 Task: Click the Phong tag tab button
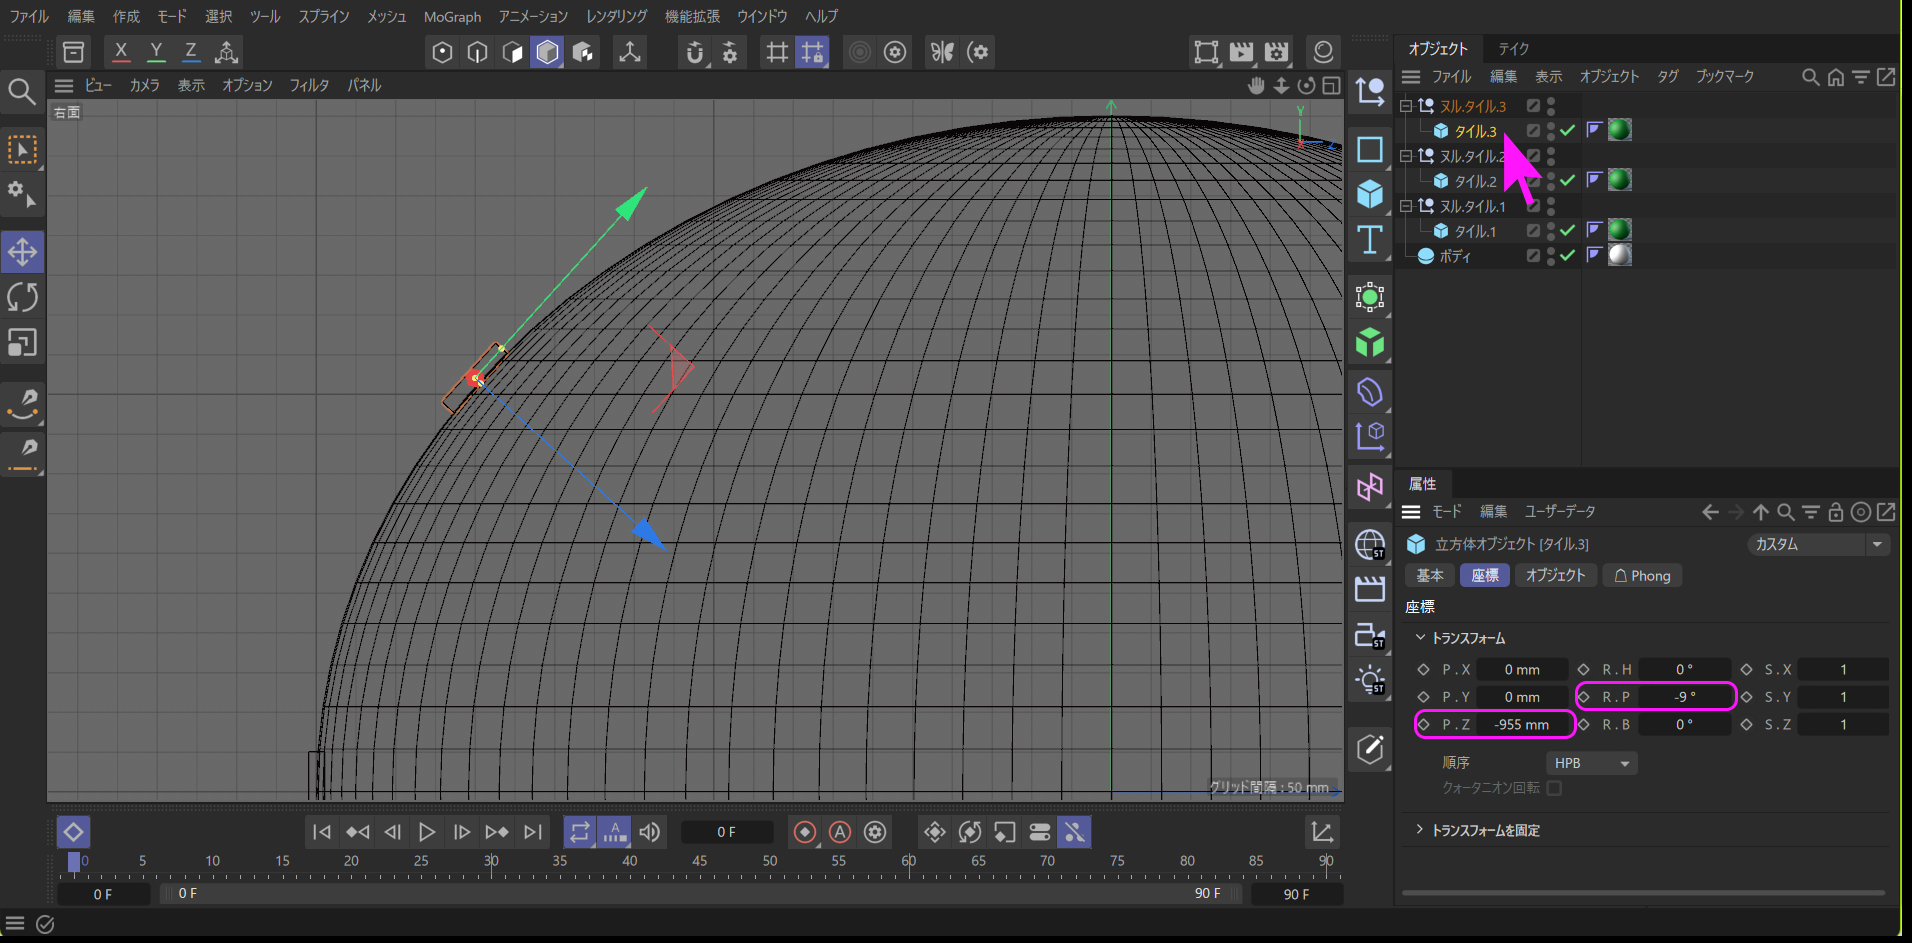(x=1642, y=576)
